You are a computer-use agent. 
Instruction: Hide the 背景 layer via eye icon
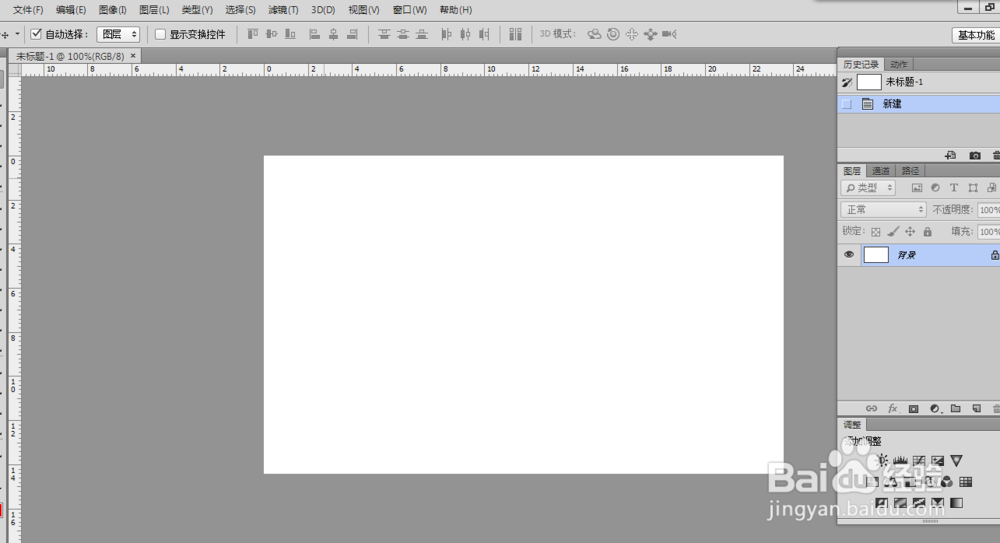(x=849, y=255)
